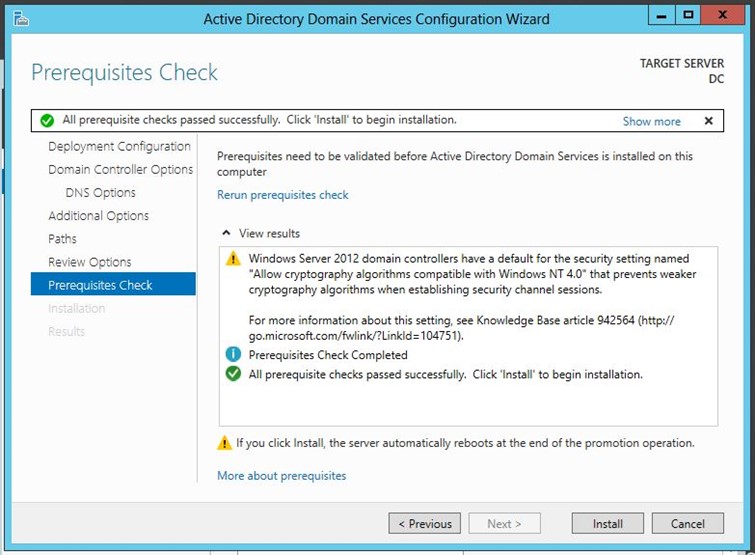Select DNS Options in sidebar
Image resolution: width=755 pixels, height=555 pixels.
pos(101,193)
